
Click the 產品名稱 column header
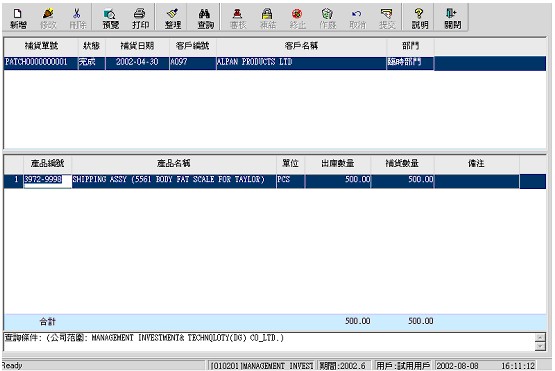(x=174, y=163)
